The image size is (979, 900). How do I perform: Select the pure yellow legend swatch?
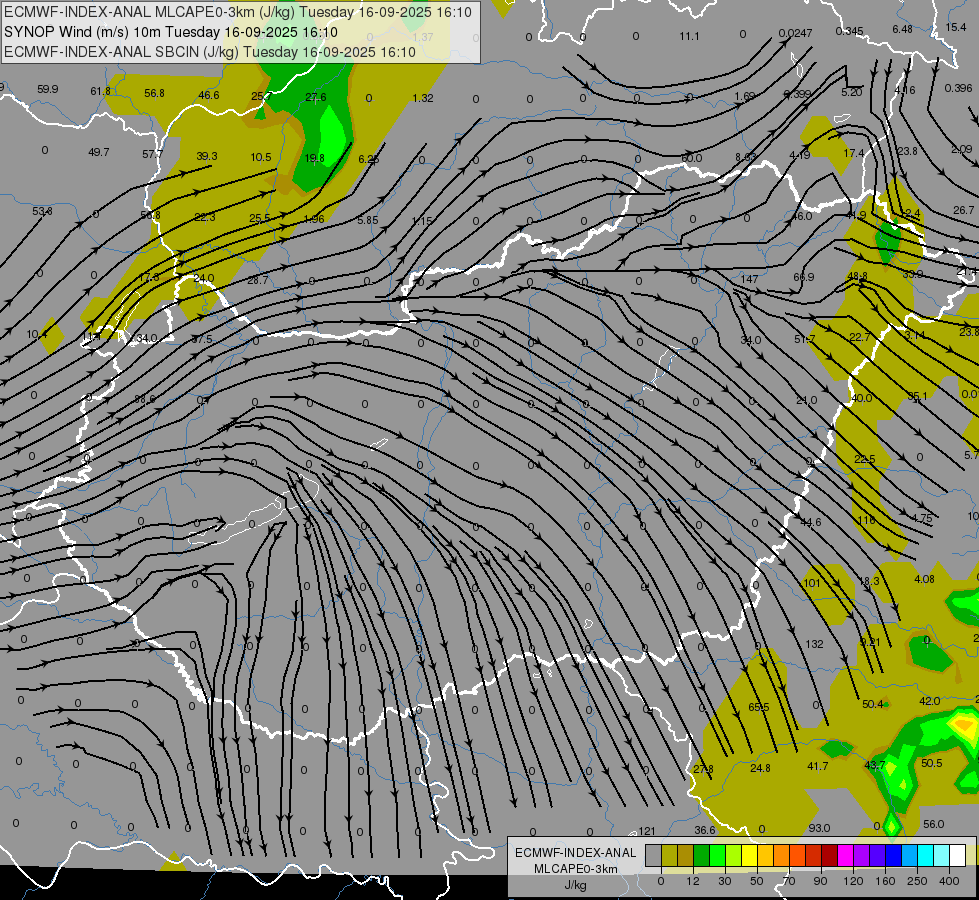(749, 855)
